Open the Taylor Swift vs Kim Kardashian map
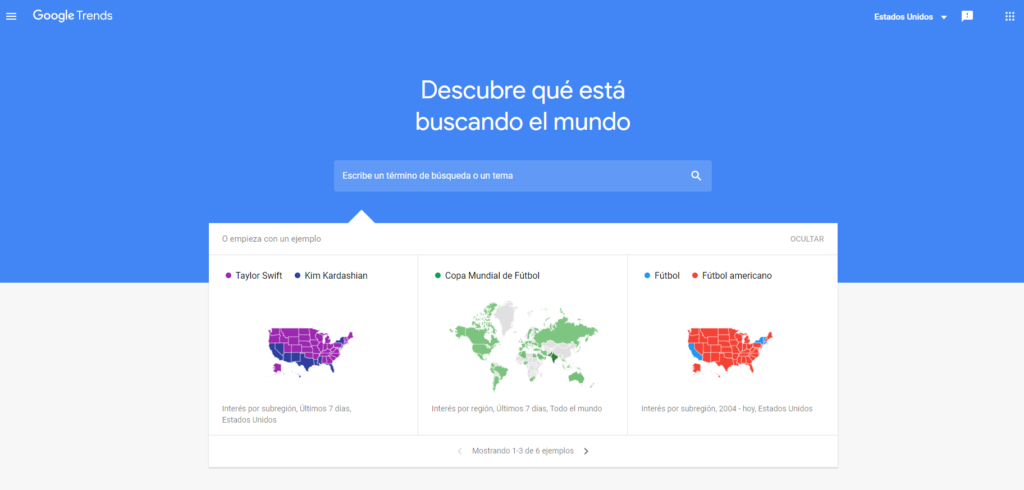1024x490 pixels. 310,351
